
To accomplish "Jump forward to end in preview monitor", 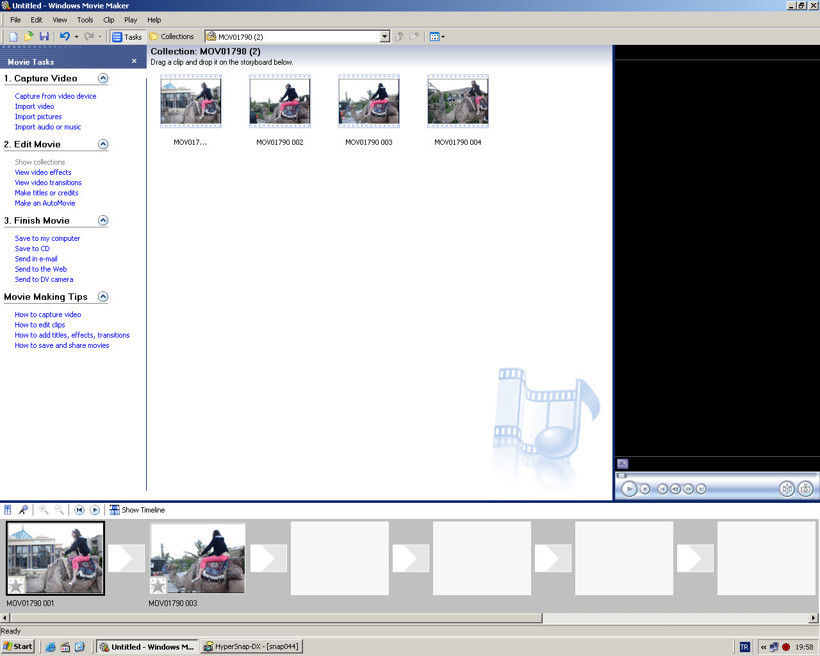I will (x=701, y=489).
